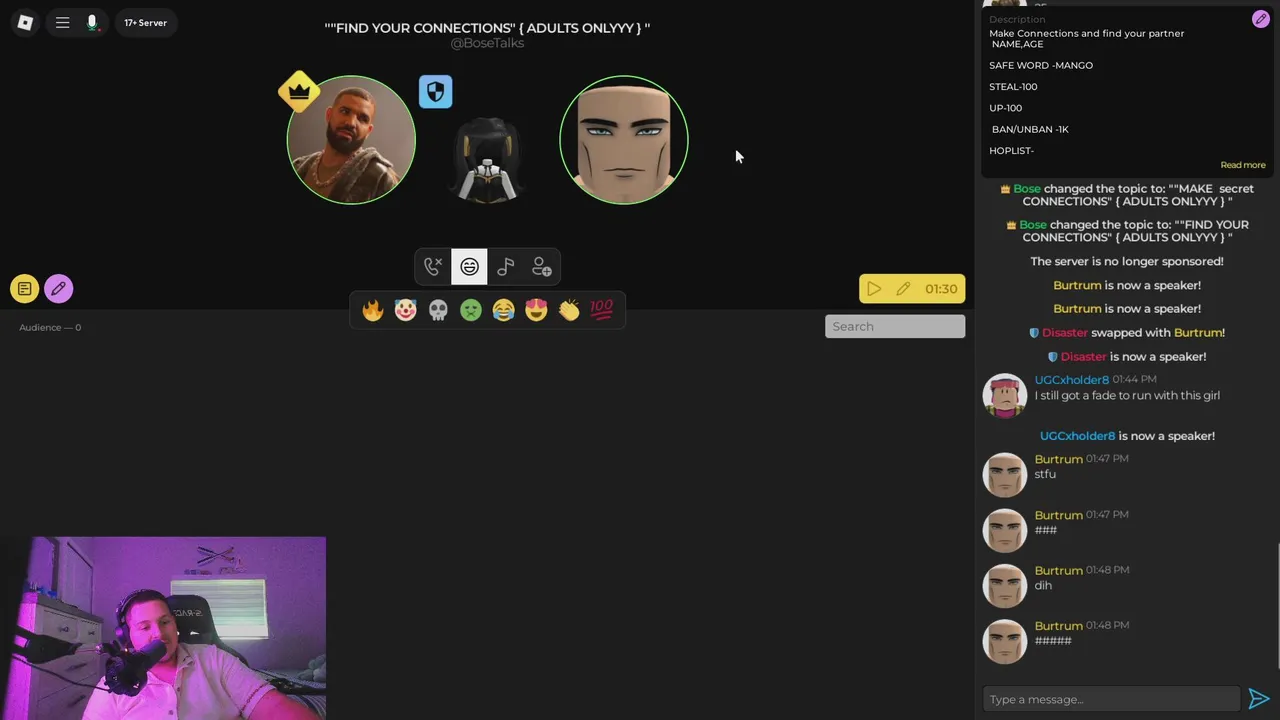Open UGCxholder8 username in chat message
The height and width of the screenshot is (720, 1280).
(x=1071, y=380)
